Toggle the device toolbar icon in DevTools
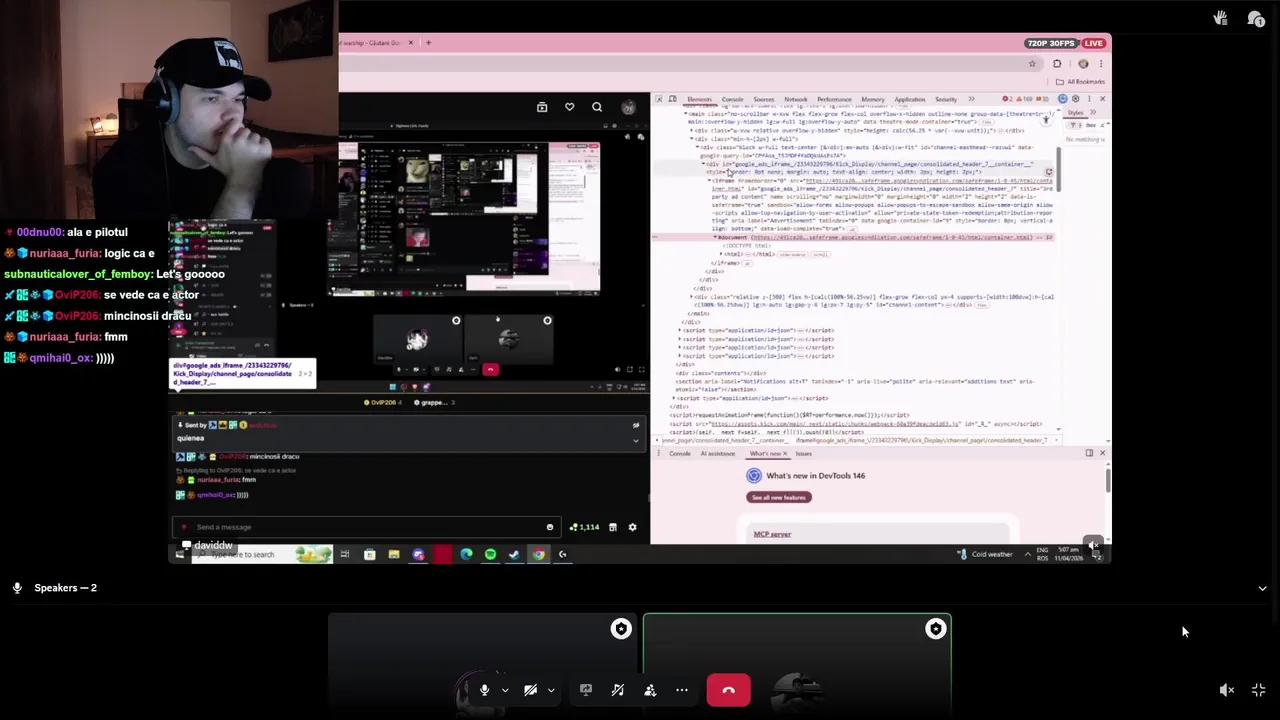 tap(673, 99)
